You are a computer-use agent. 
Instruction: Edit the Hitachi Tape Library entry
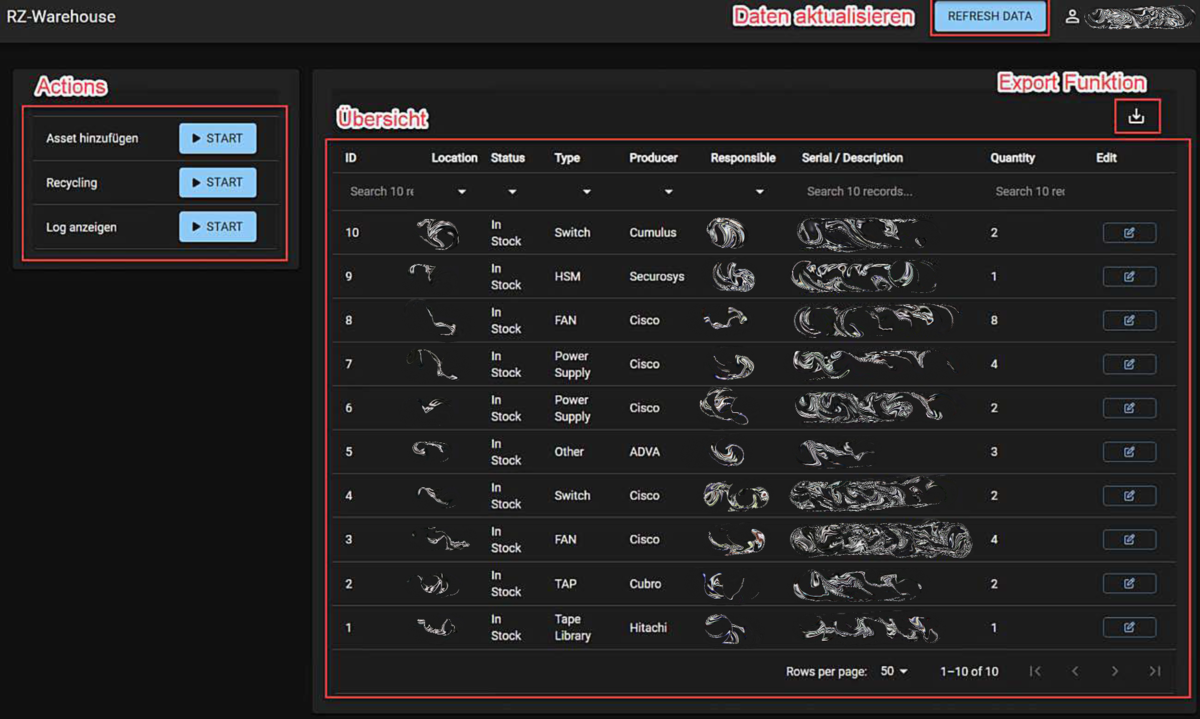coord(1129,628)
